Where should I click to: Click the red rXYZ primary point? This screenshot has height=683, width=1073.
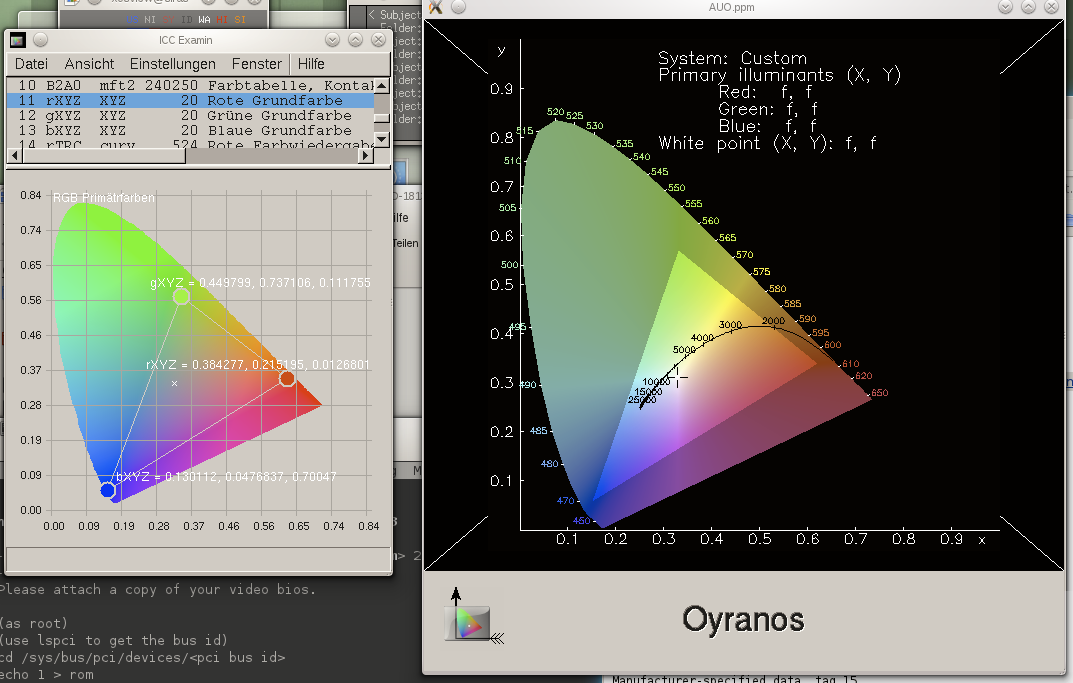click(x=287, y=378)
